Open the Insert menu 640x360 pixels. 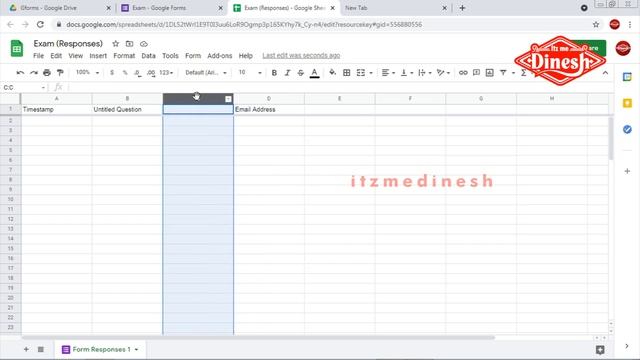pyautogui.click(x=98, y=56)
